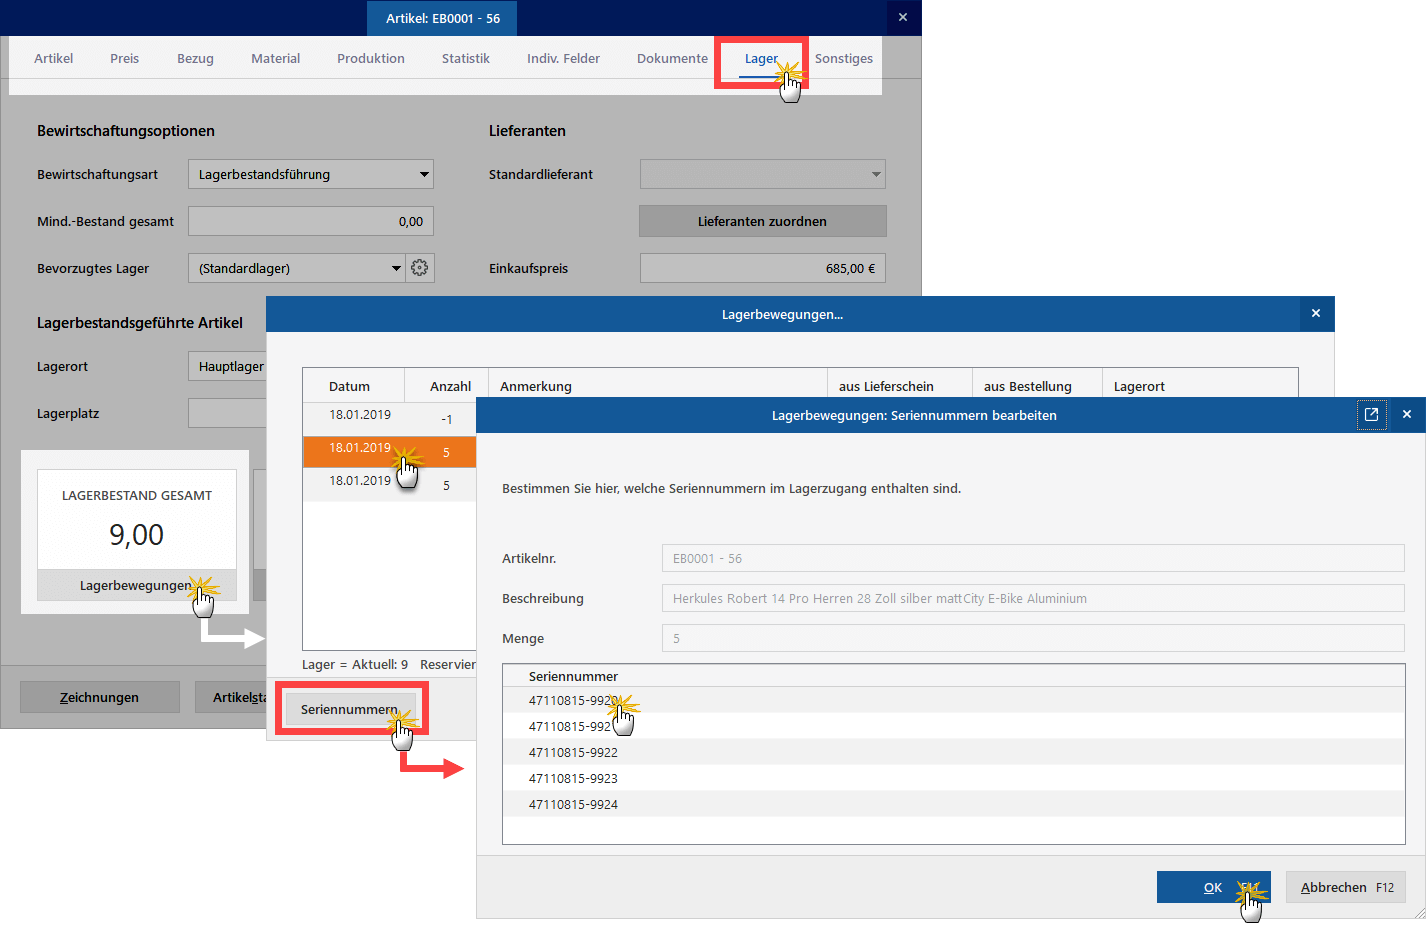Viewport: 1426px width, 925px height.
Task: Select the second serial number row
Action: 954,726
